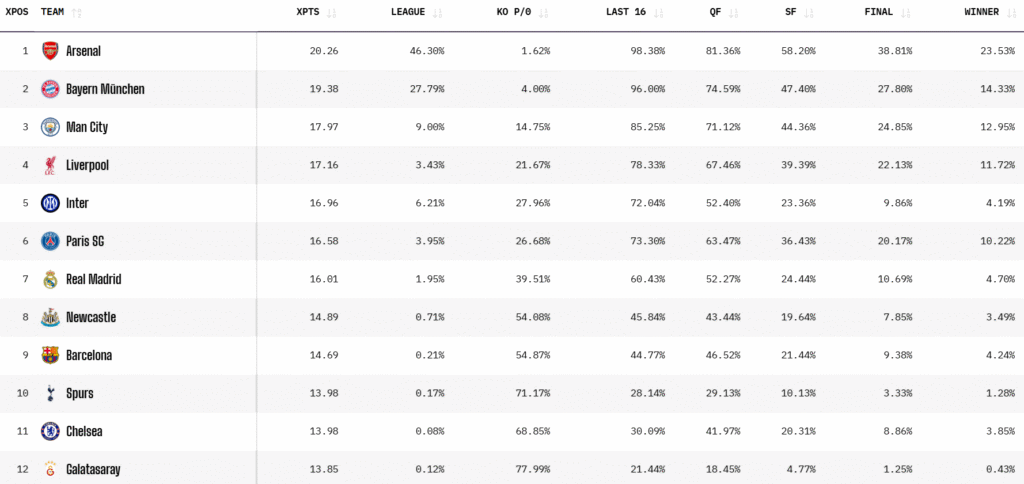Click the Arsenal club crest icon
1024x484 pixels.
(x=50, y=50)
